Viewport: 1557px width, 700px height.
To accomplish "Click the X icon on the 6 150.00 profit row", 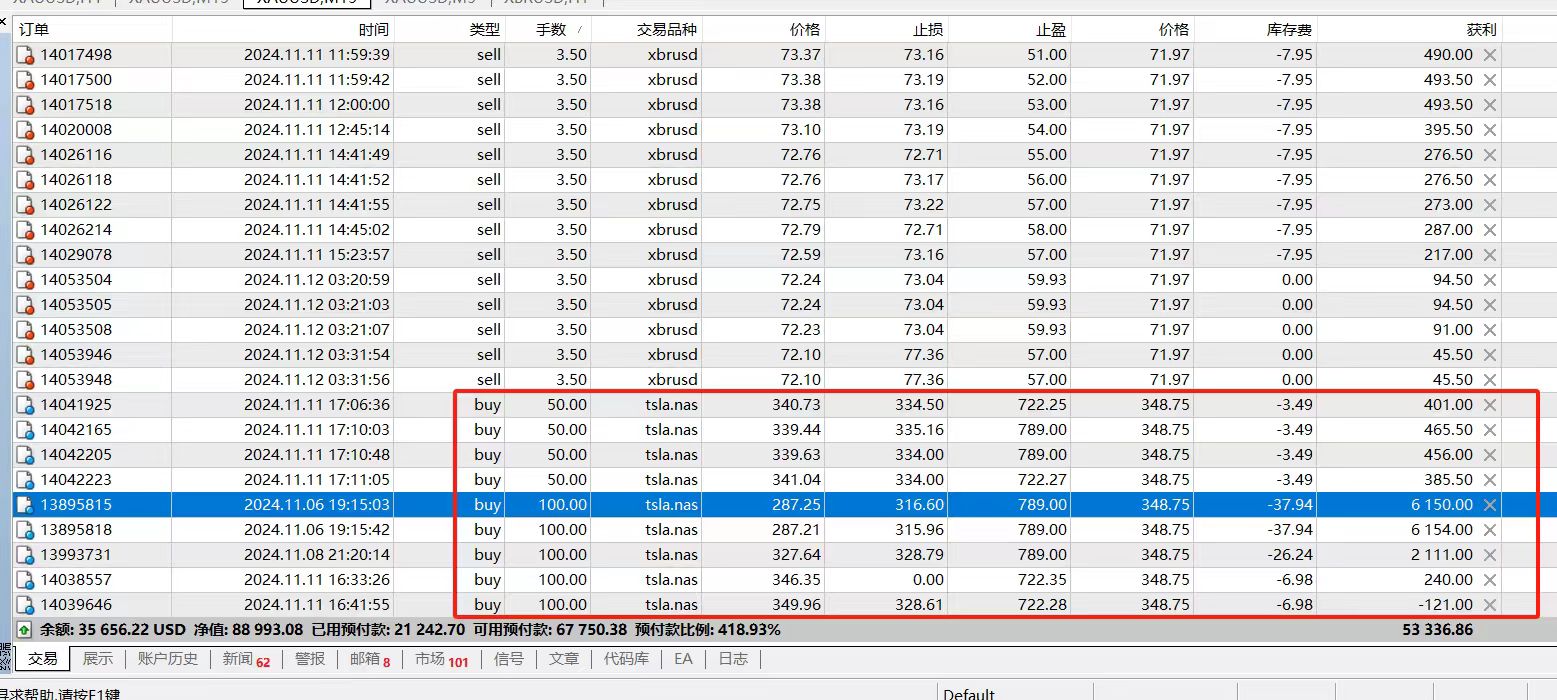I will (x=1489, y=505).
